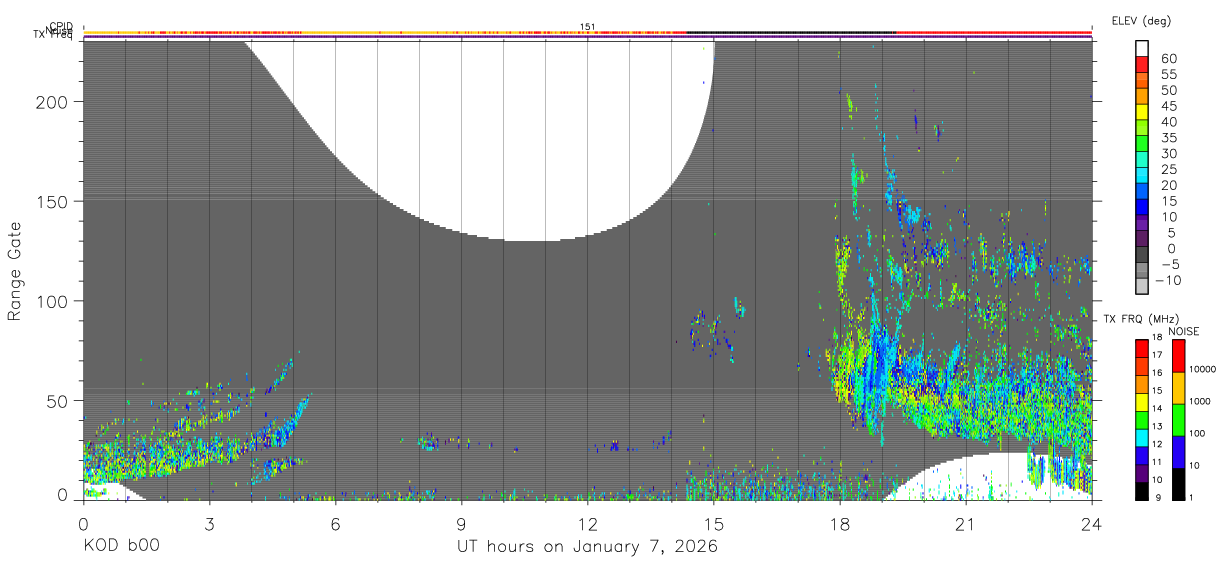Select the light gray bottom segment of ELEV colorbar
The height and width of the screenshot is (567, 1228).
point(1142,286)
